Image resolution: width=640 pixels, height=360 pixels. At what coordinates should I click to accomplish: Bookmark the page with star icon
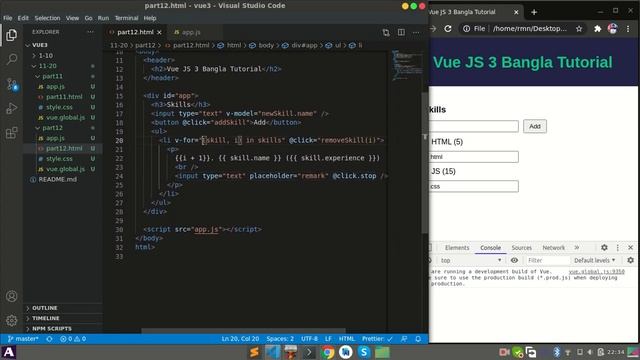tap(579, 29)
